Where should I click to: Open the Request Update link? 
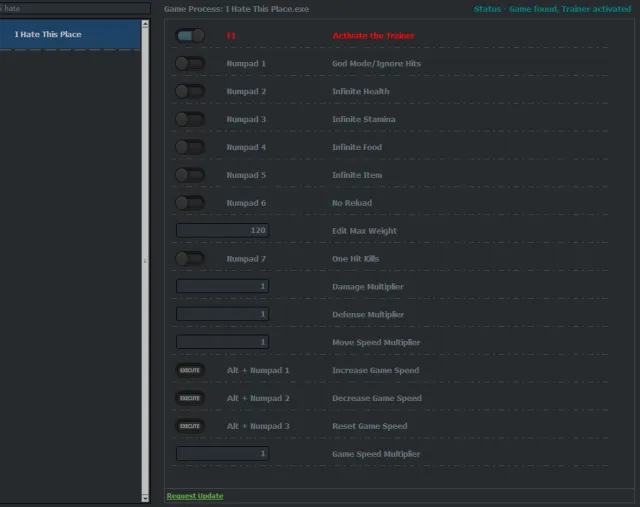pyautogui.click(x=195, y=496)
